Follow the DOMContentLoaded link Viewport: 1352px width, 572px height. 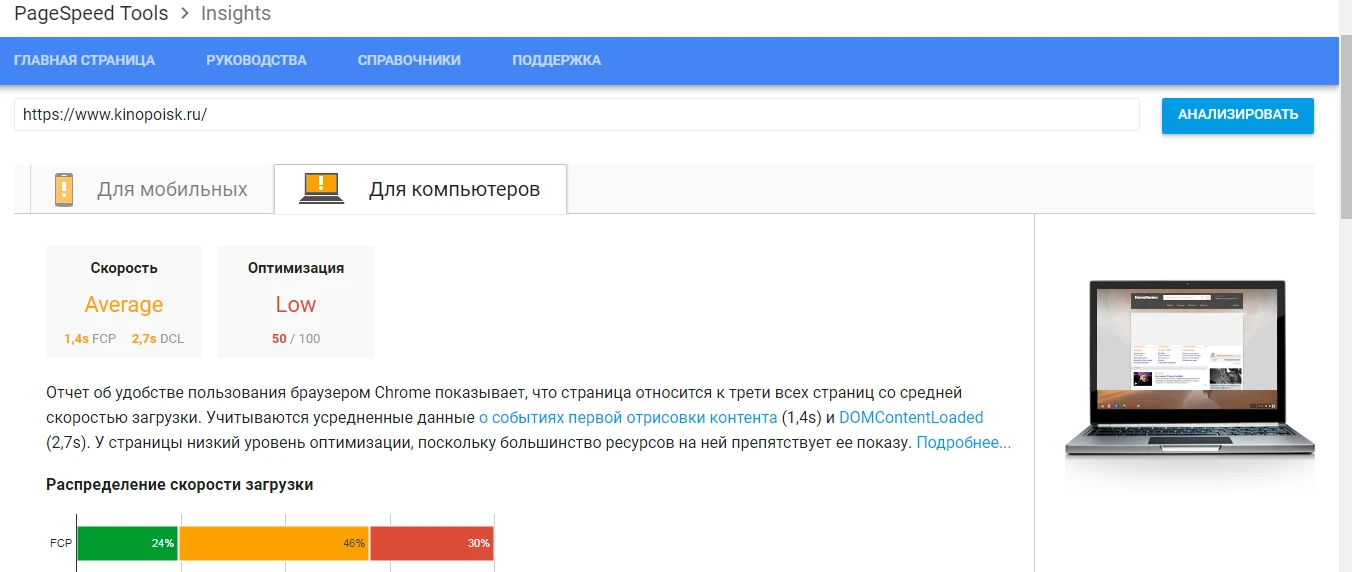pyautogui.click(x=910, y=417)
